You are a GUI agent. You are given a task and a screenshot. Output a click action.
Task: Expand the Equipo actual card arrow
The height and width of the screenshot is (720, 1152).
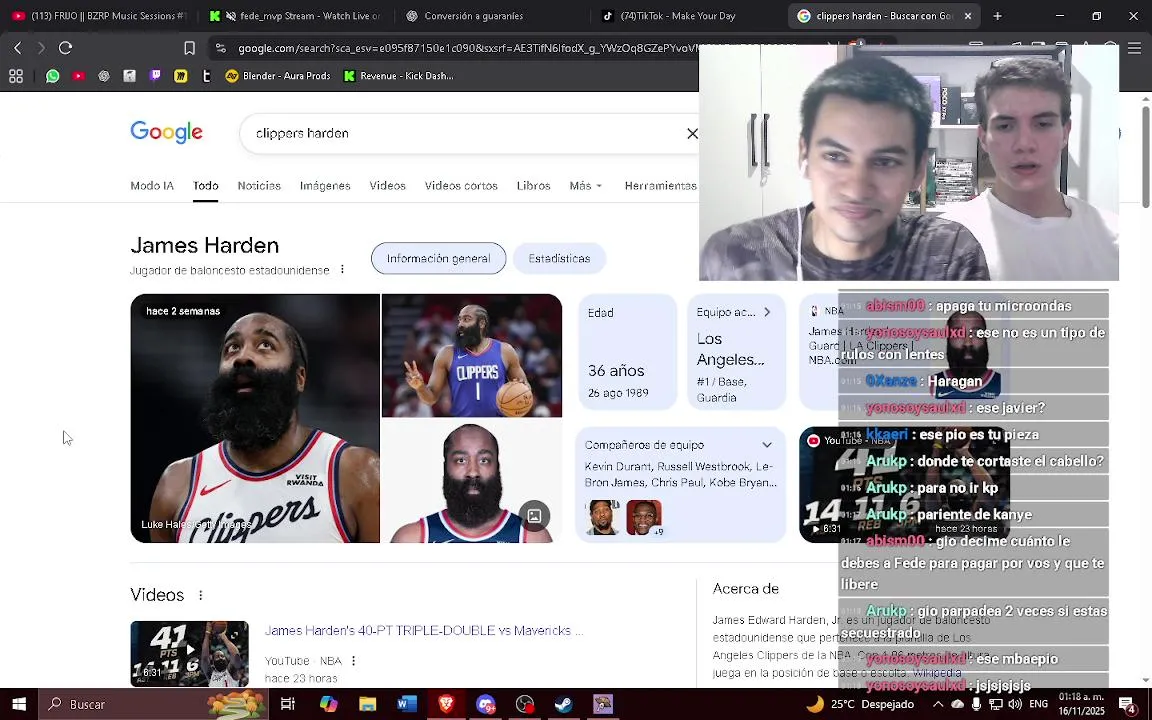pos(767,312)
